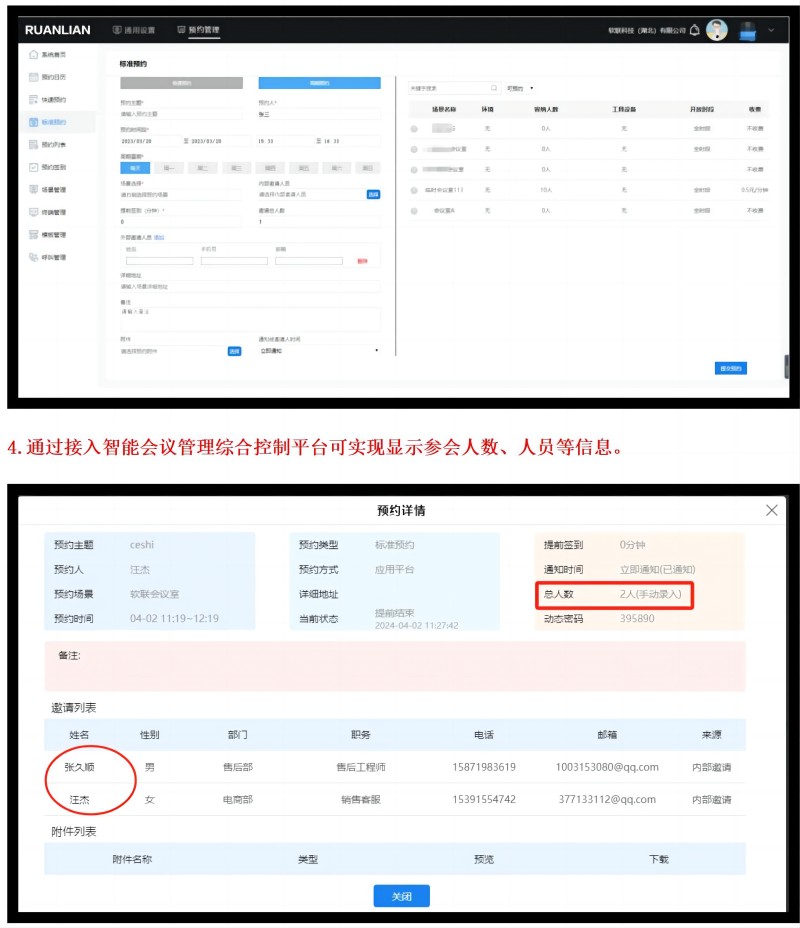Screen dimensions: 800x928
Task: Open 预约签到 check-in icon in sidebar
Action: 34,167
